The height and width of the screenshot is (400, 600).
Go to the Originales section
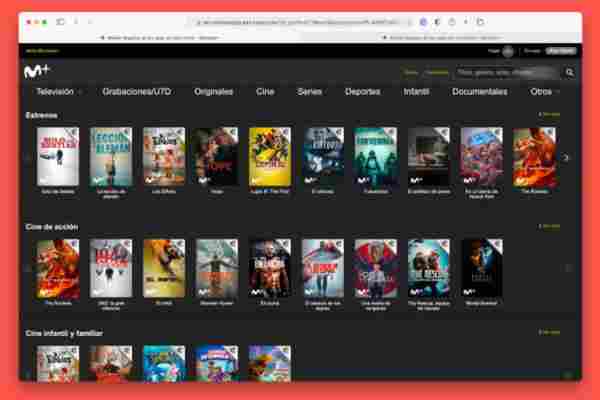pyautogui.click(x=214, y=92)
